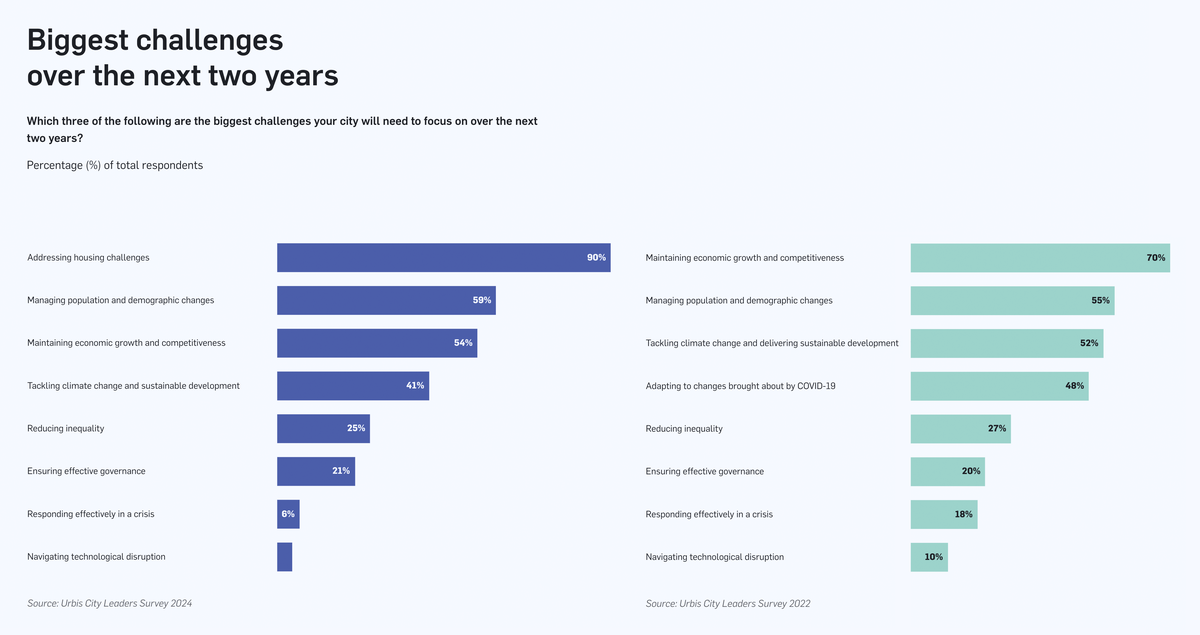Click the teal 70% economic growth bar

pos(1040,258)
